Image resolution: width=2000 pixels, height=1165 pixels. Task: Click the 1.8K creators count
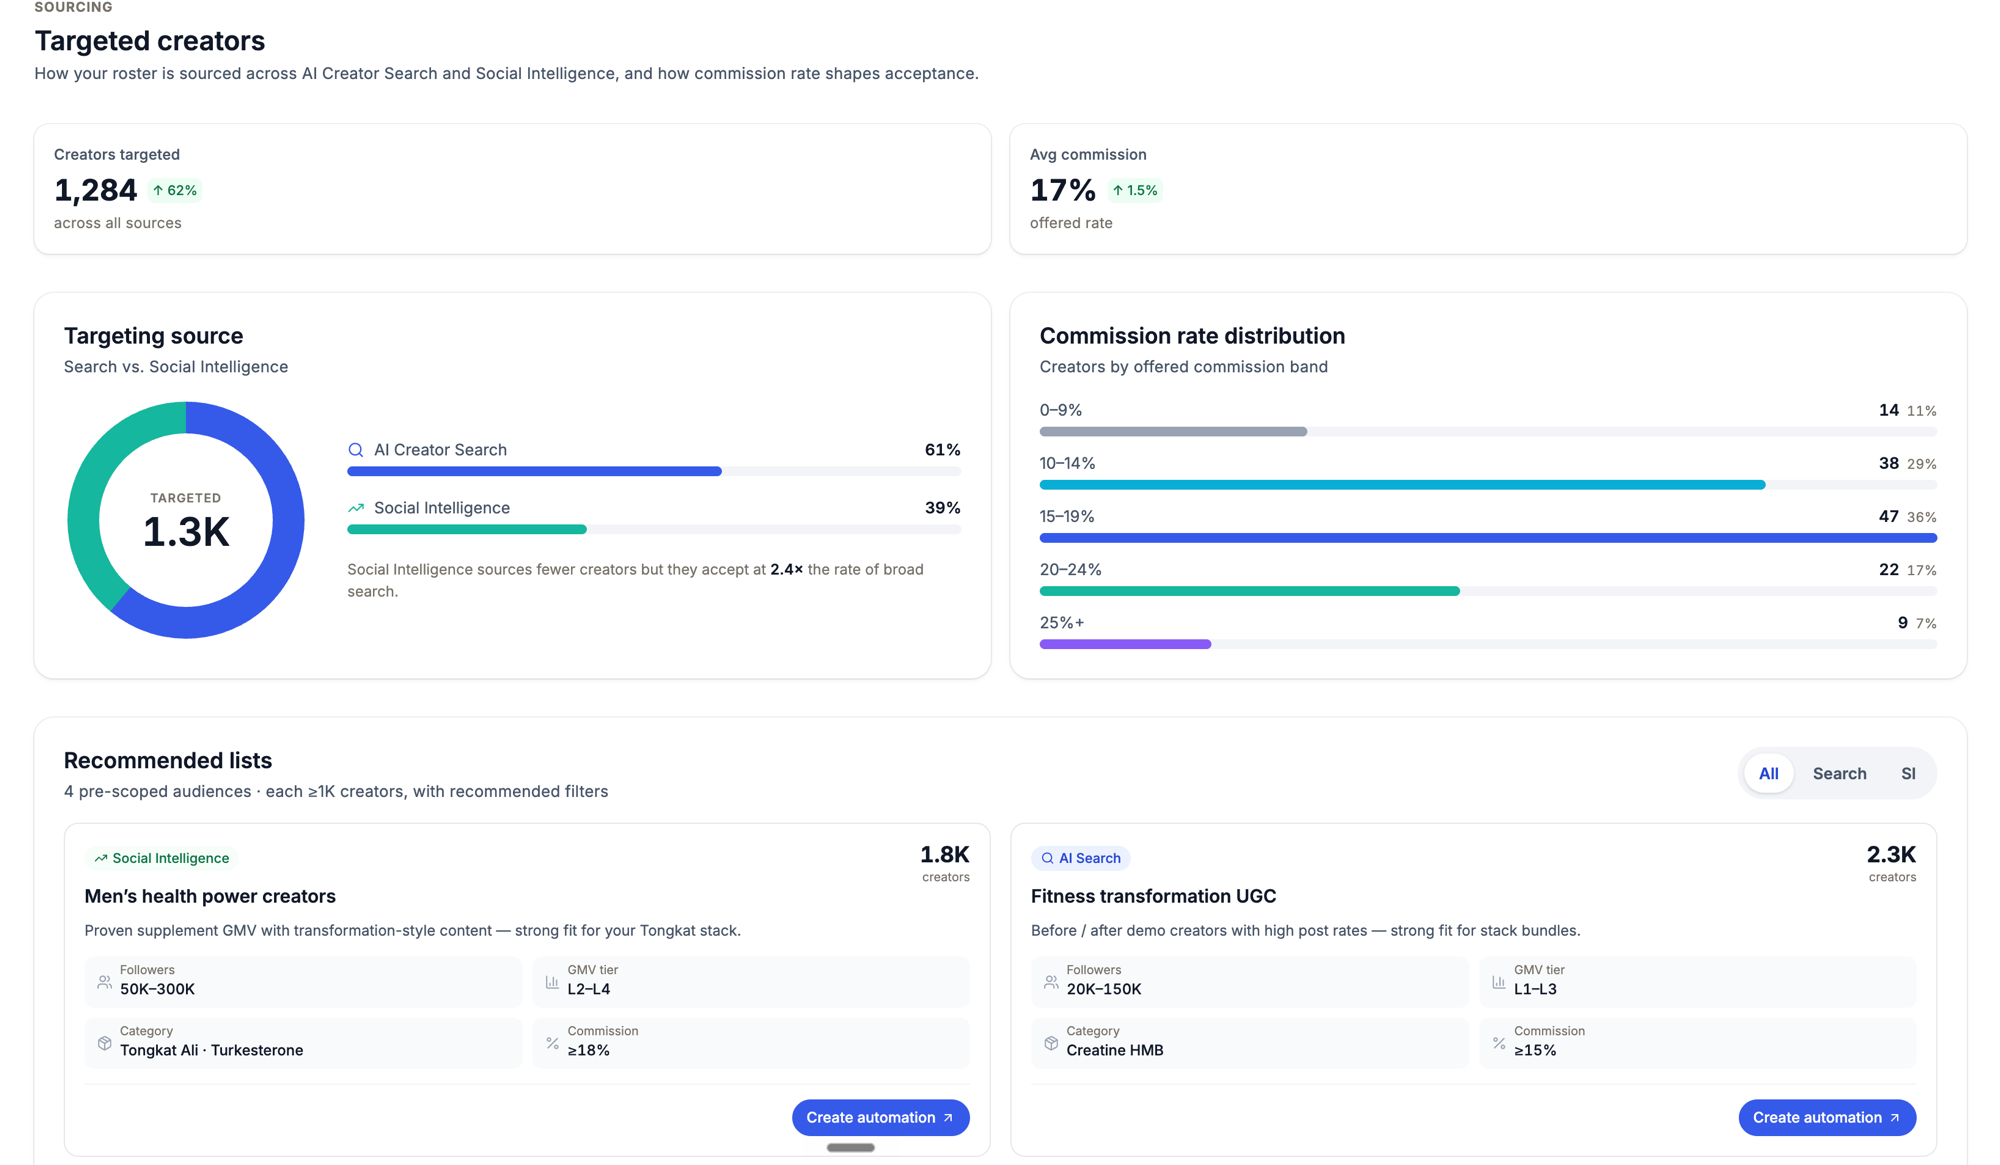(944, 855)
